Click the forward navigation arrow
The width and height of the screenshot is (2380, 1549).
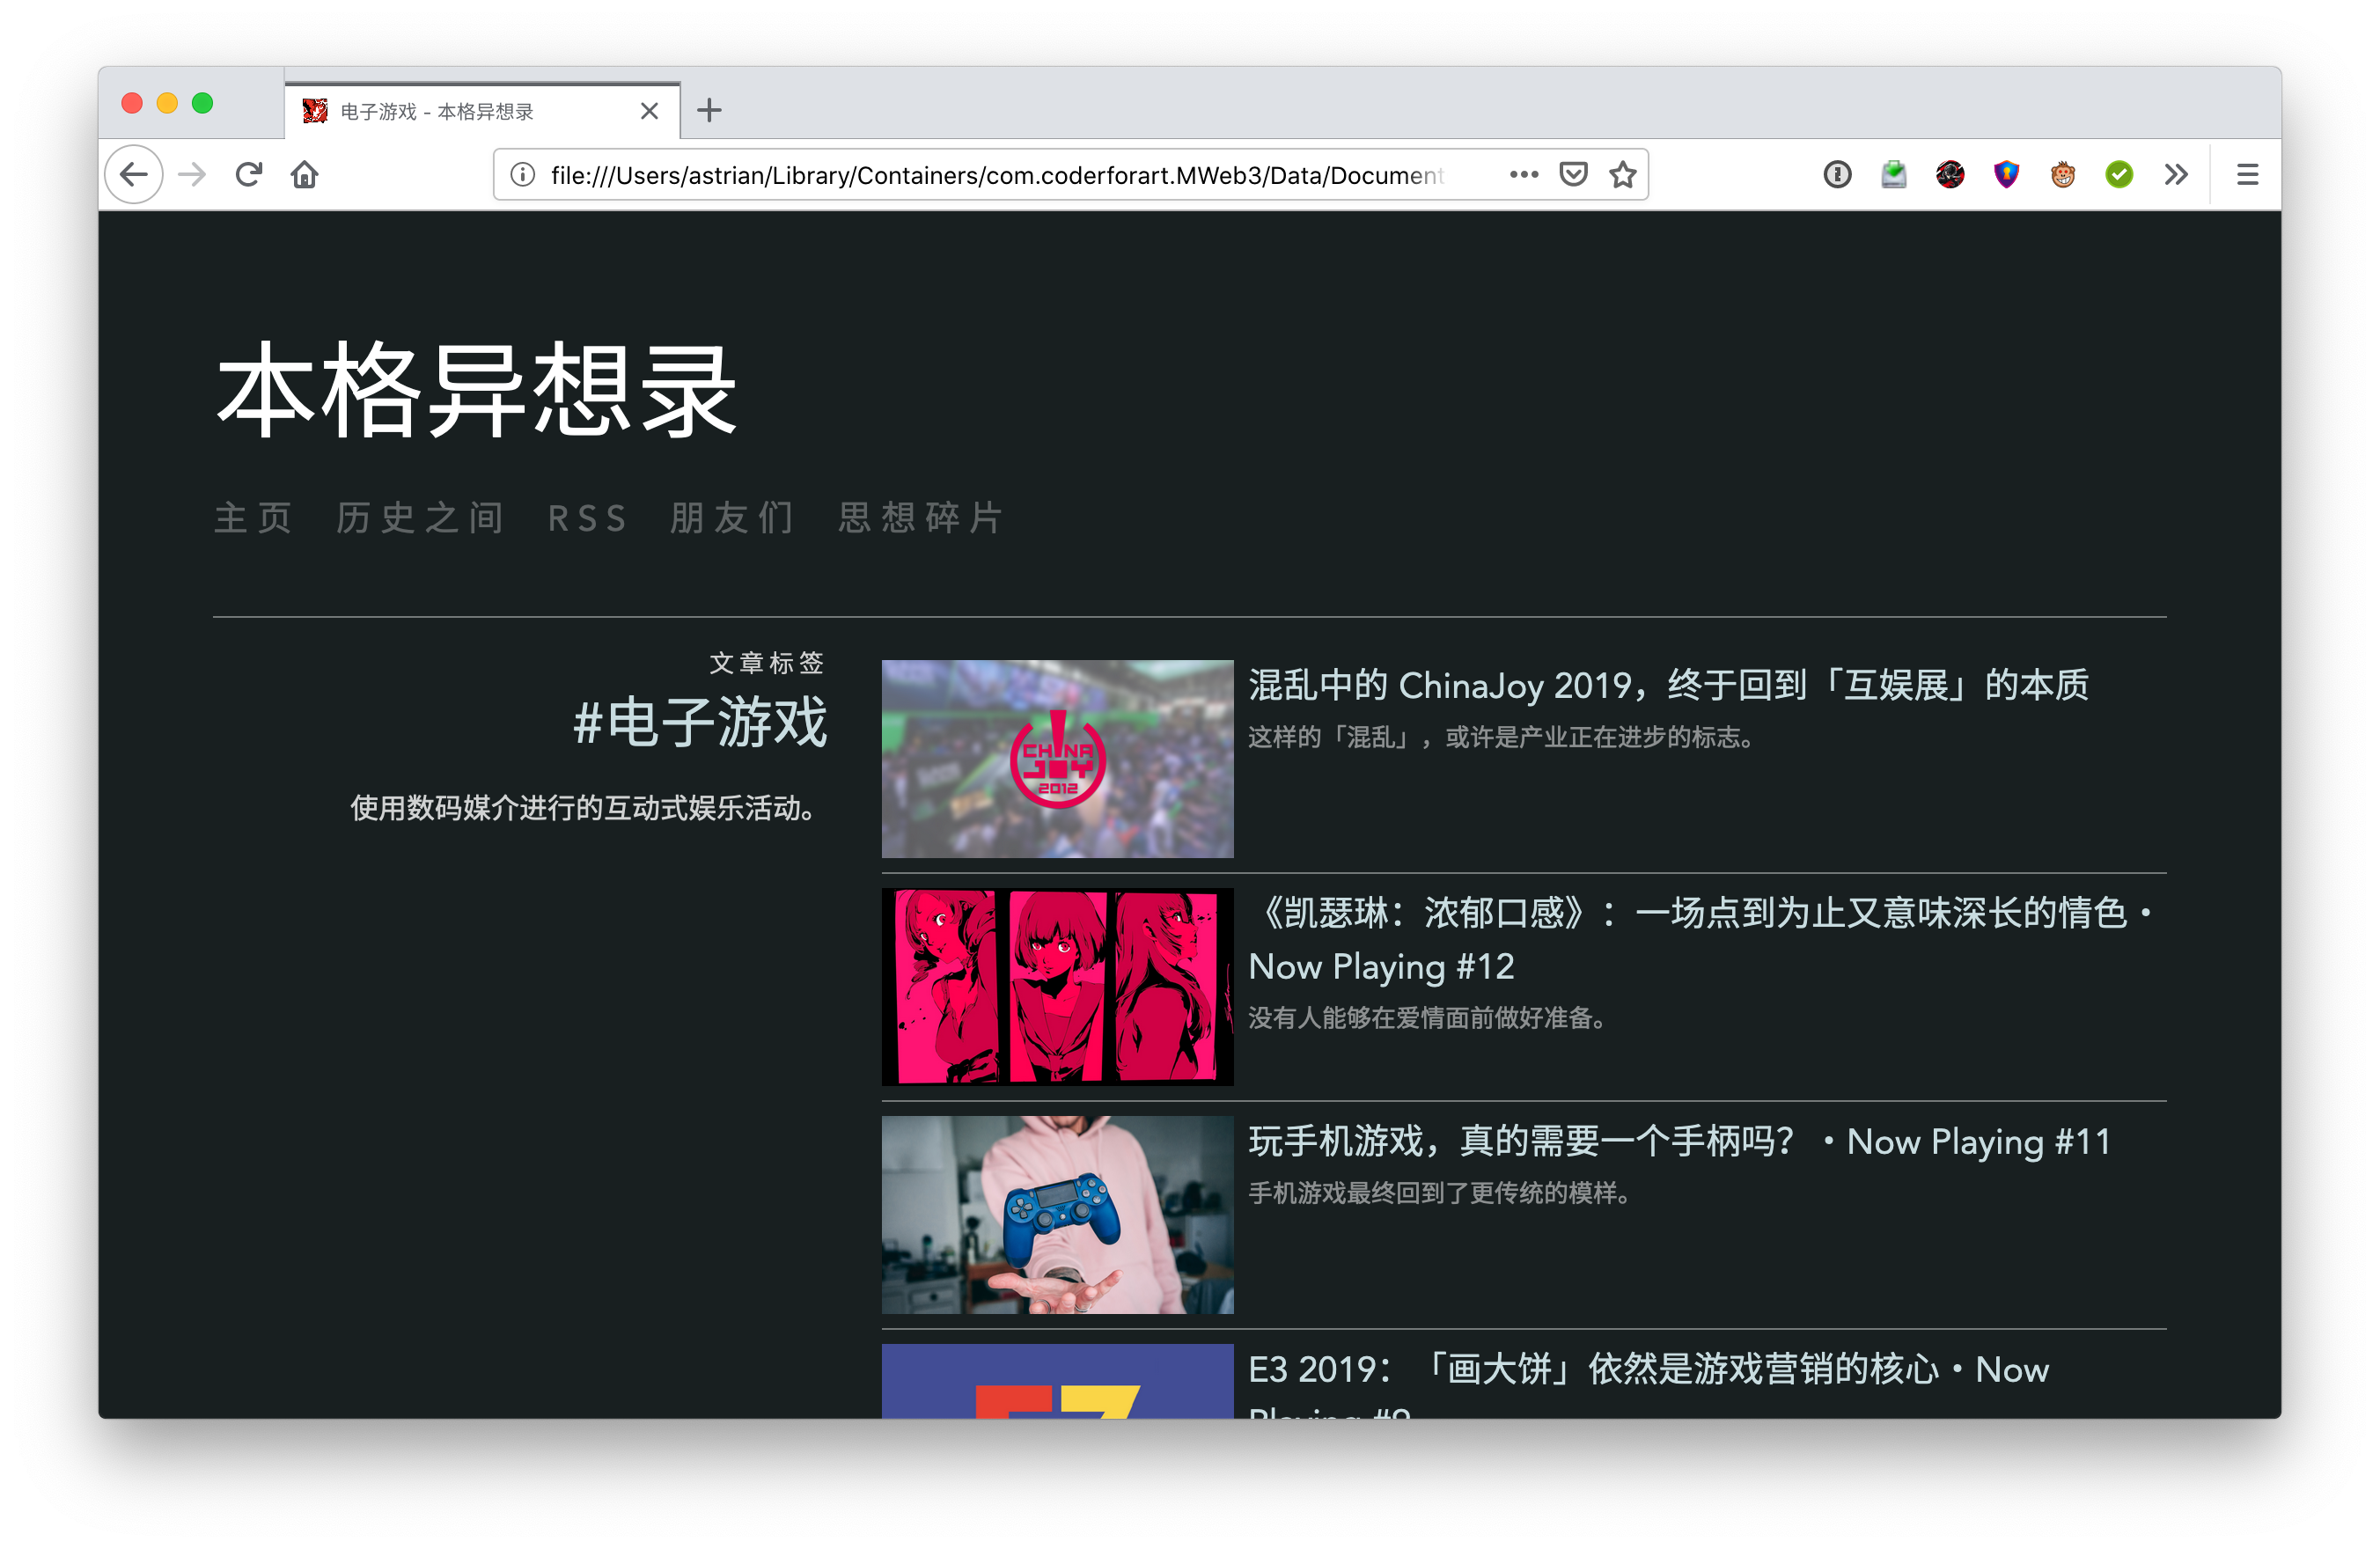click(192, 175)
